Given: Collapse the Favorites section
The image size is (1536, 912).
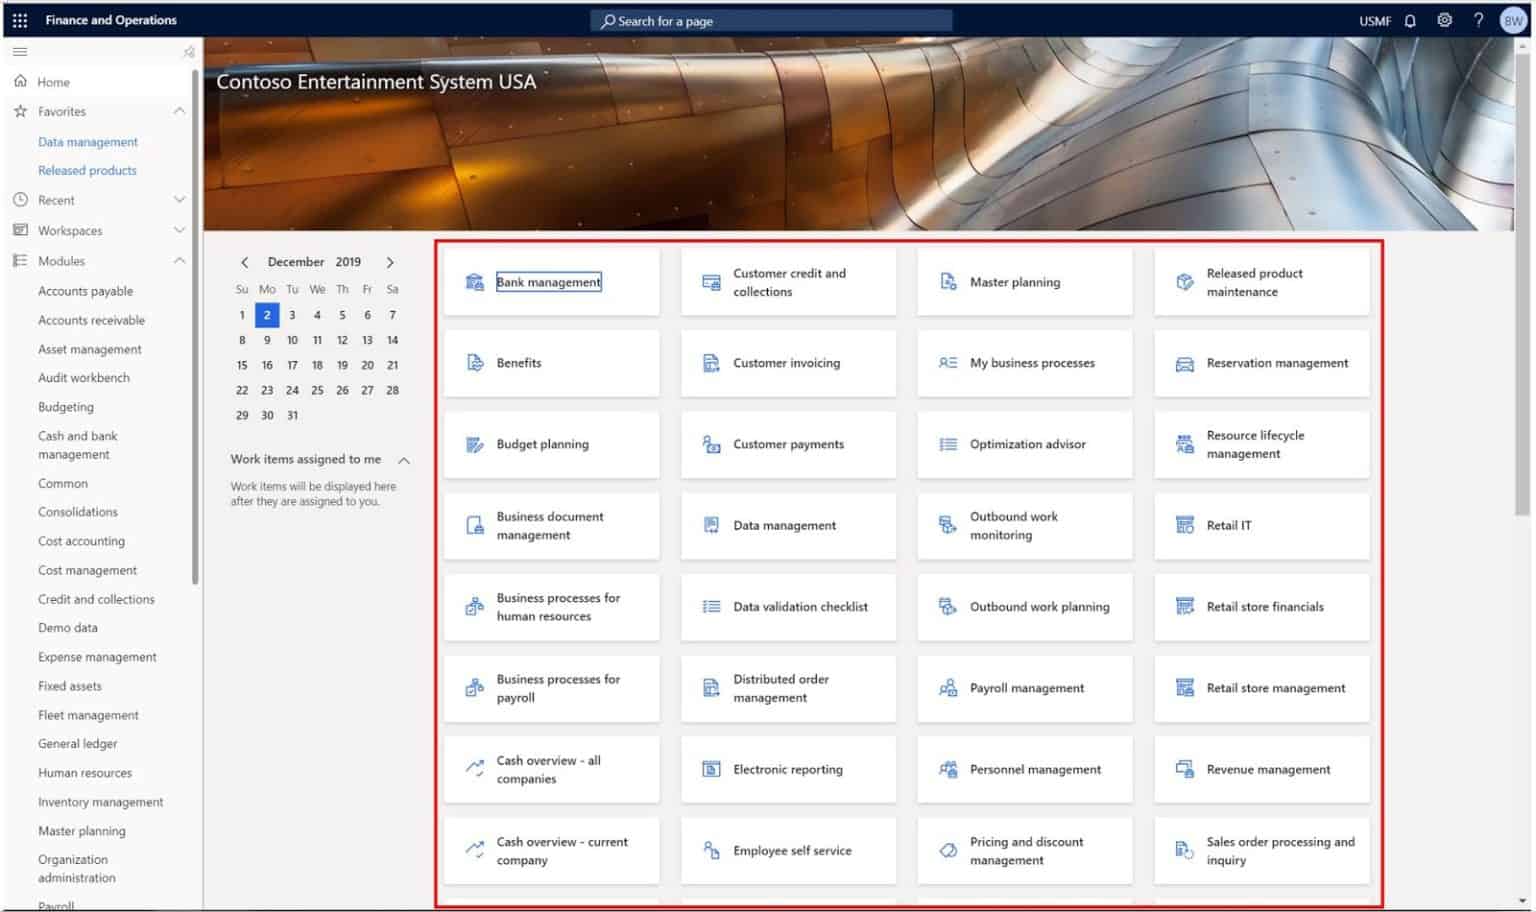Looking at the screenshot, I should (180, 111).
